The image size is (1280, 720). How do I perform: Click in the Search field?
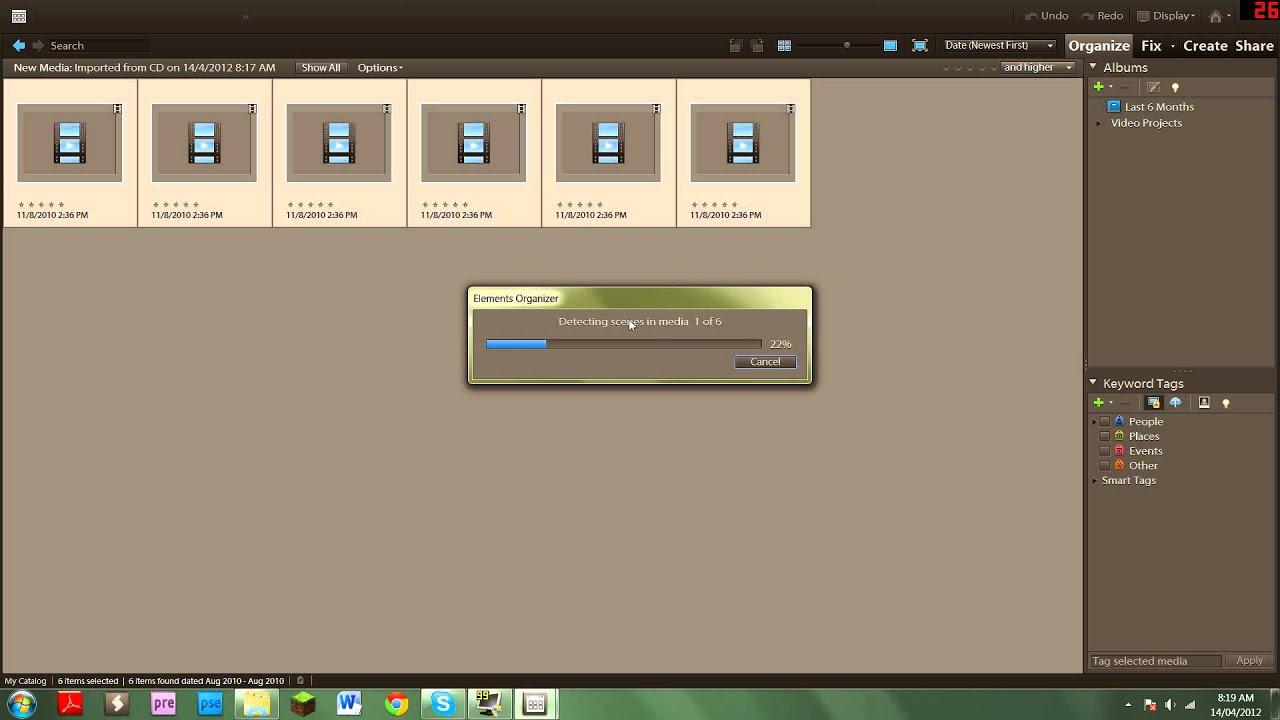coord(98,45)
